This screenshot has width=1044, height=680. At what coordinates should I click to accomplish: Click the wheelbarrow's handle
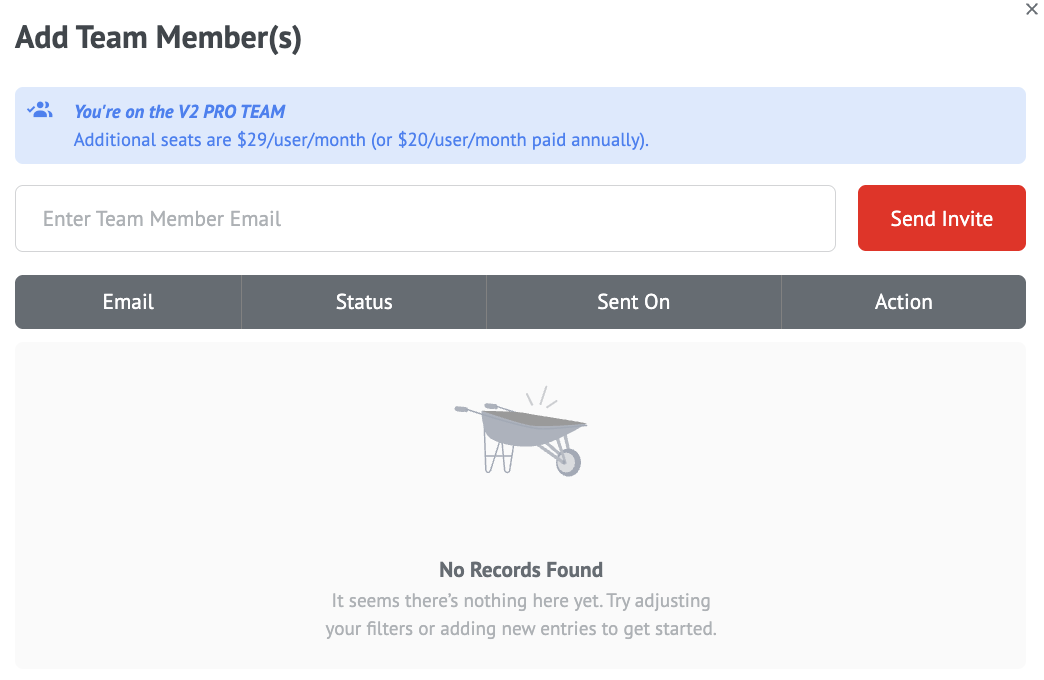point(470,409)
